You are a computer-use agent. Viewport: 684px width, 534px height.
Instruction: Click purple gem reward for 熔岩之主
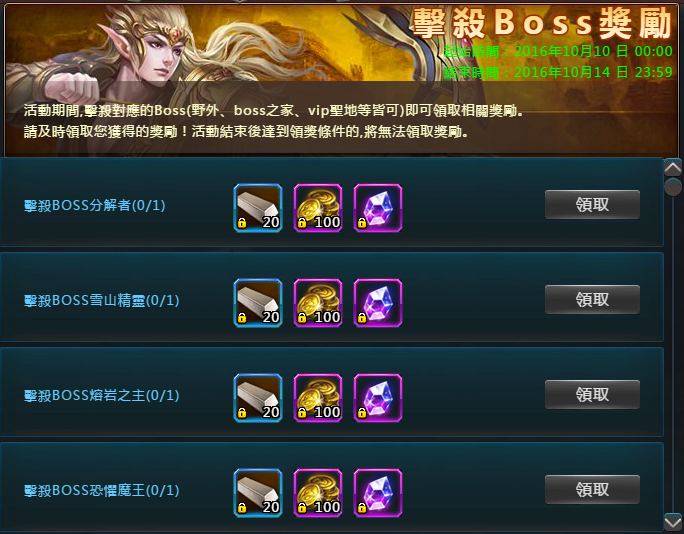(x=378, y=398)
